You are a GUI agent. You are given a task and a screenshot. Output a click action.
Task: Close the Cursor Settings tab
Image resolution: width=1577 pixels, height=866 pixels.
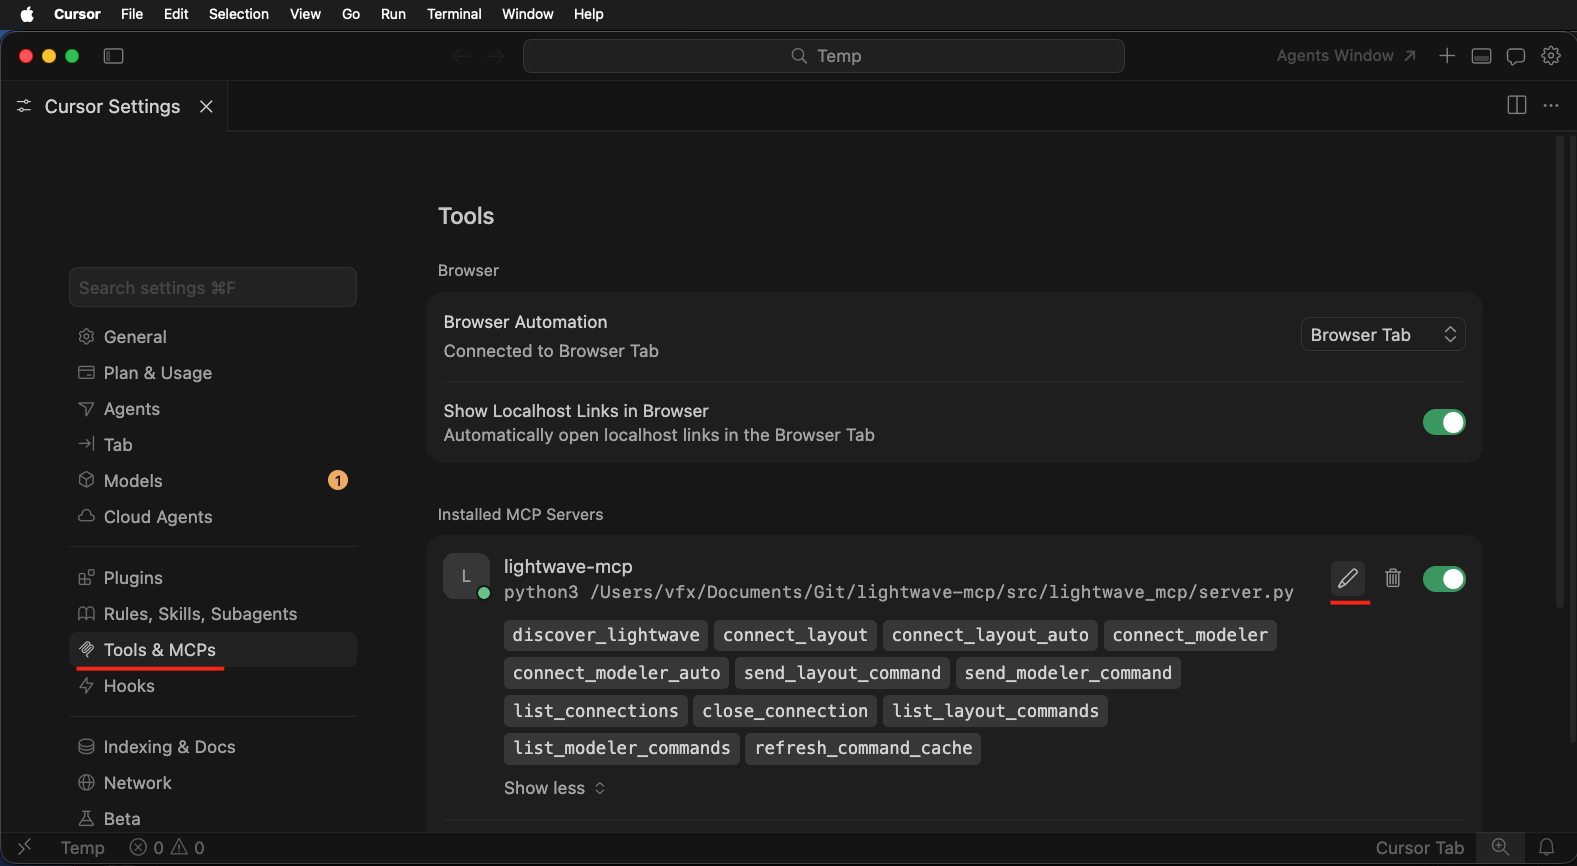click(x=206, y=106)
